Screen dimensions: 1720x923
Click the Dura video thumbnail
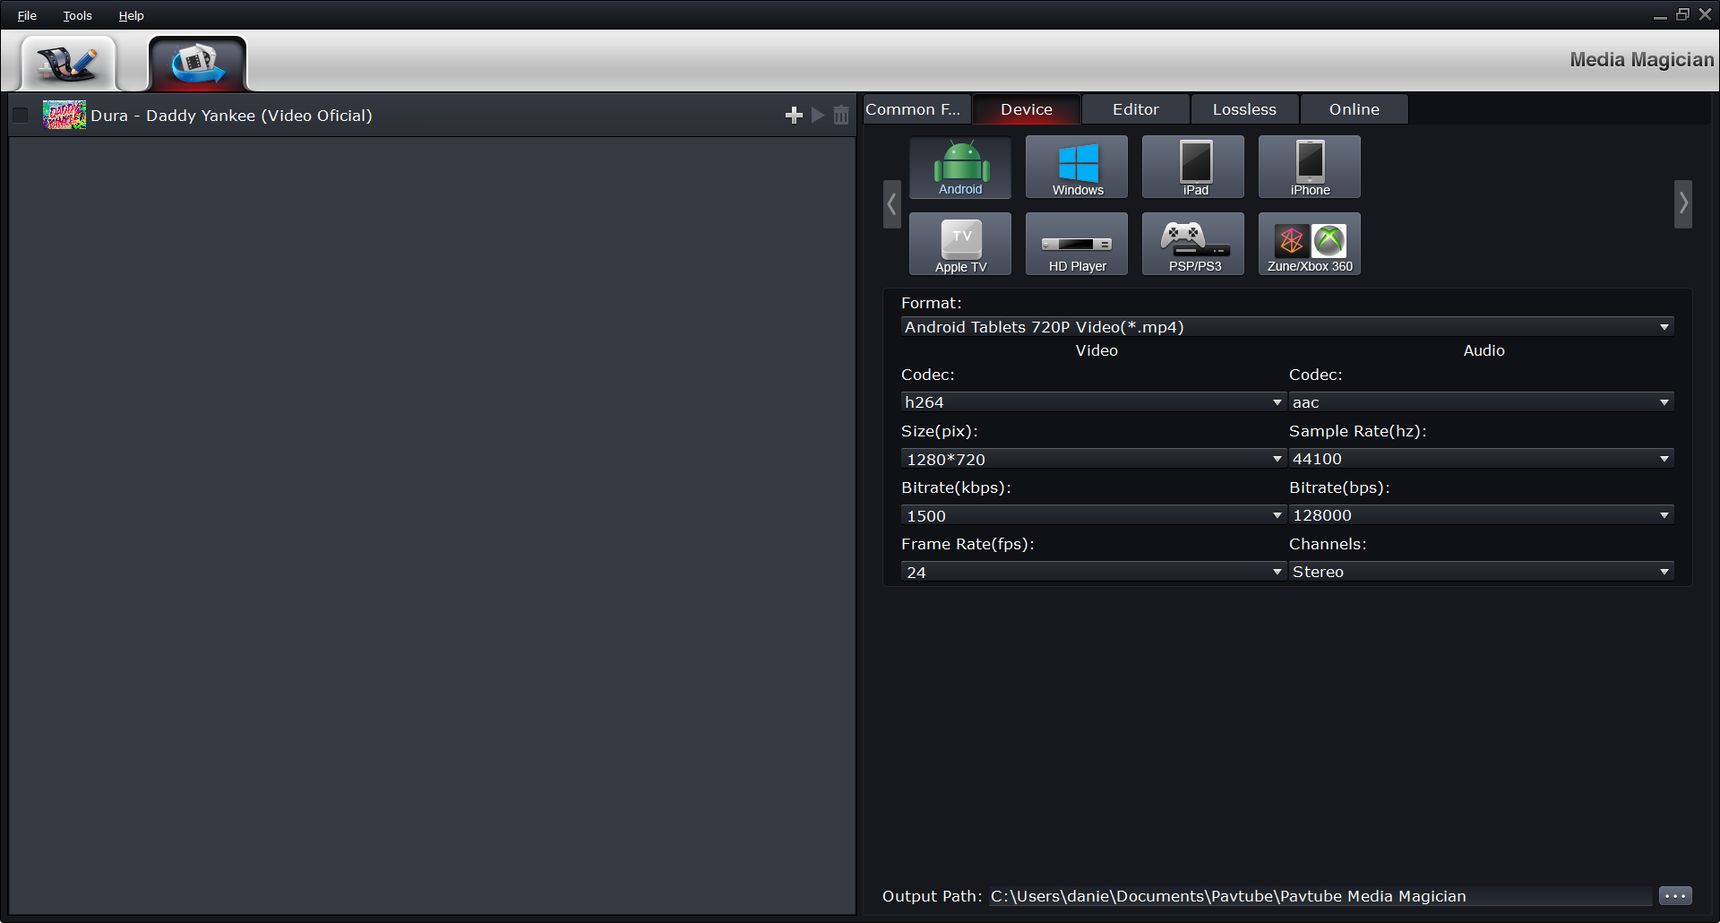coord(64,115)
